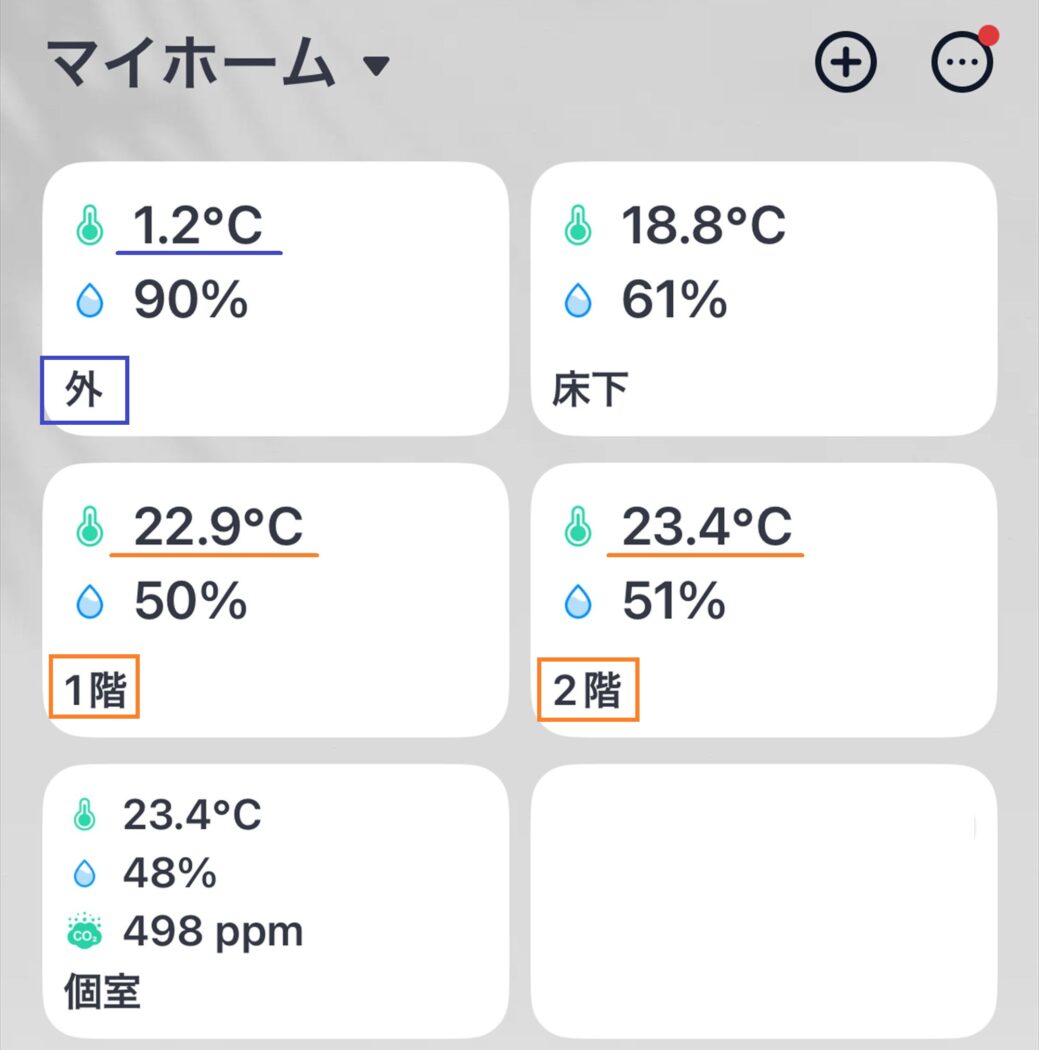Screen dimensions: 1039x1050
Task: Click humidity droplet icon on 床下 card
Action: 578,301
